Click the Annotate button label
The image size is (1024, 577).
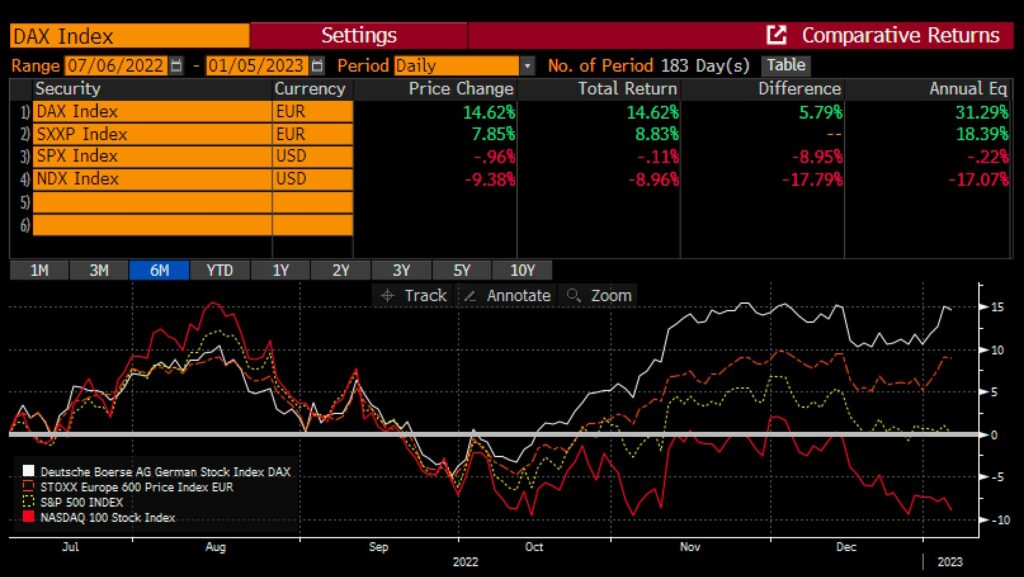click(x=519, y=296)
